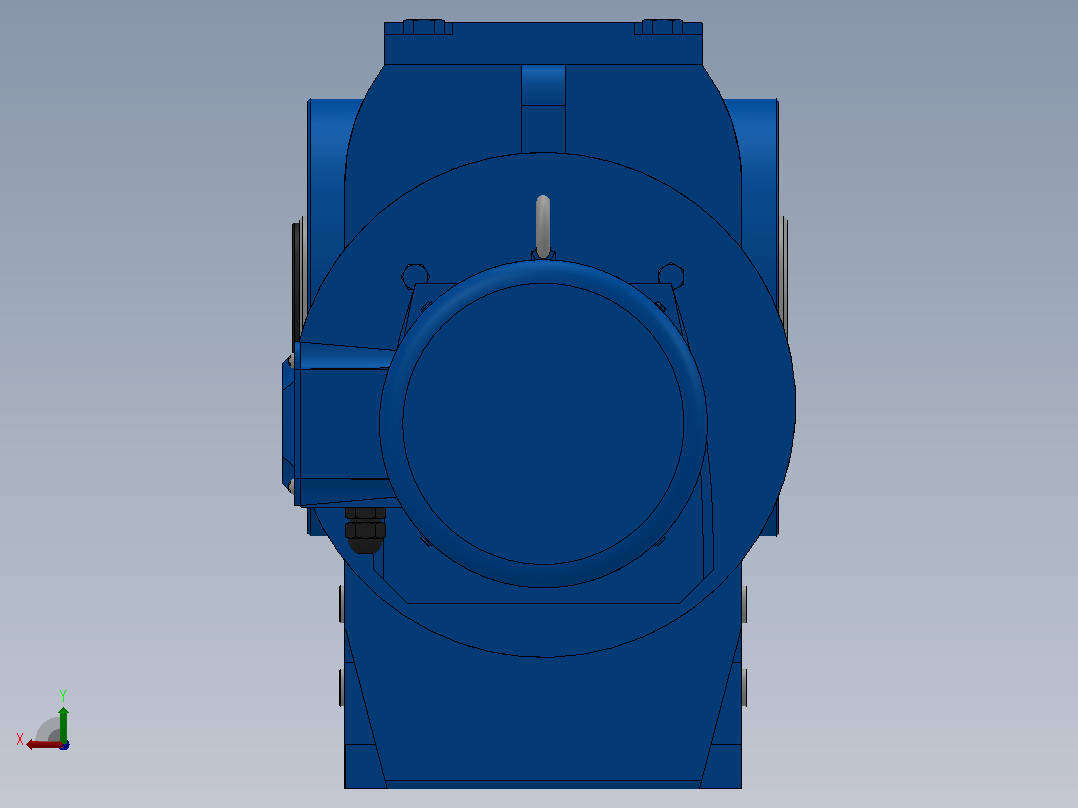
Task: Select the round motor end cover face
Action: point(543,424)
